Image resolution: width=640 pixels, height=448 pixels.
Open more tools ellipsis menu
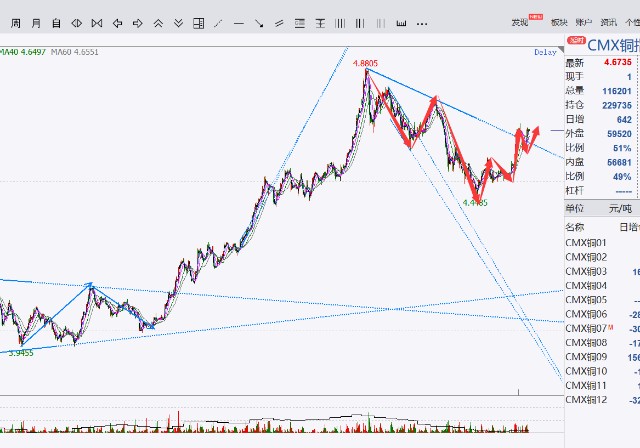(x=422, y=24)
